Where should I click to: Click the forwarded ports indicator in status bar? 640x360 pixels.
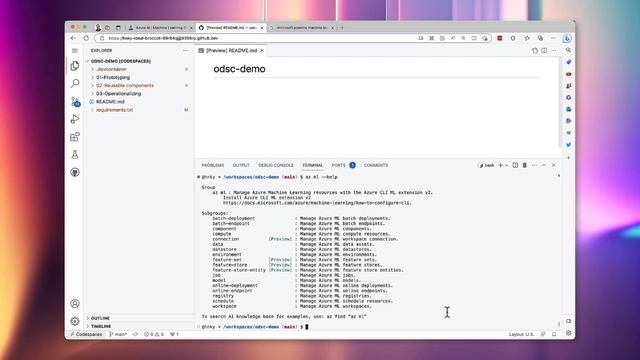coord(174,334)
